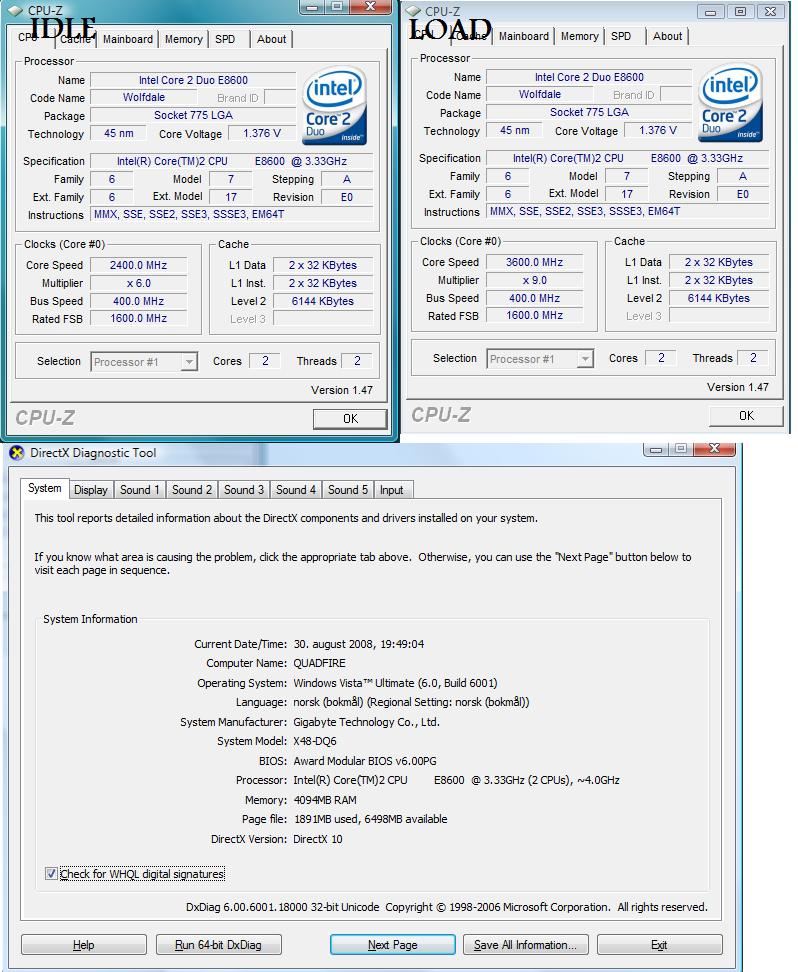
Task: Go to Next Page in DxDiag
Action: [x=392, y=945]
